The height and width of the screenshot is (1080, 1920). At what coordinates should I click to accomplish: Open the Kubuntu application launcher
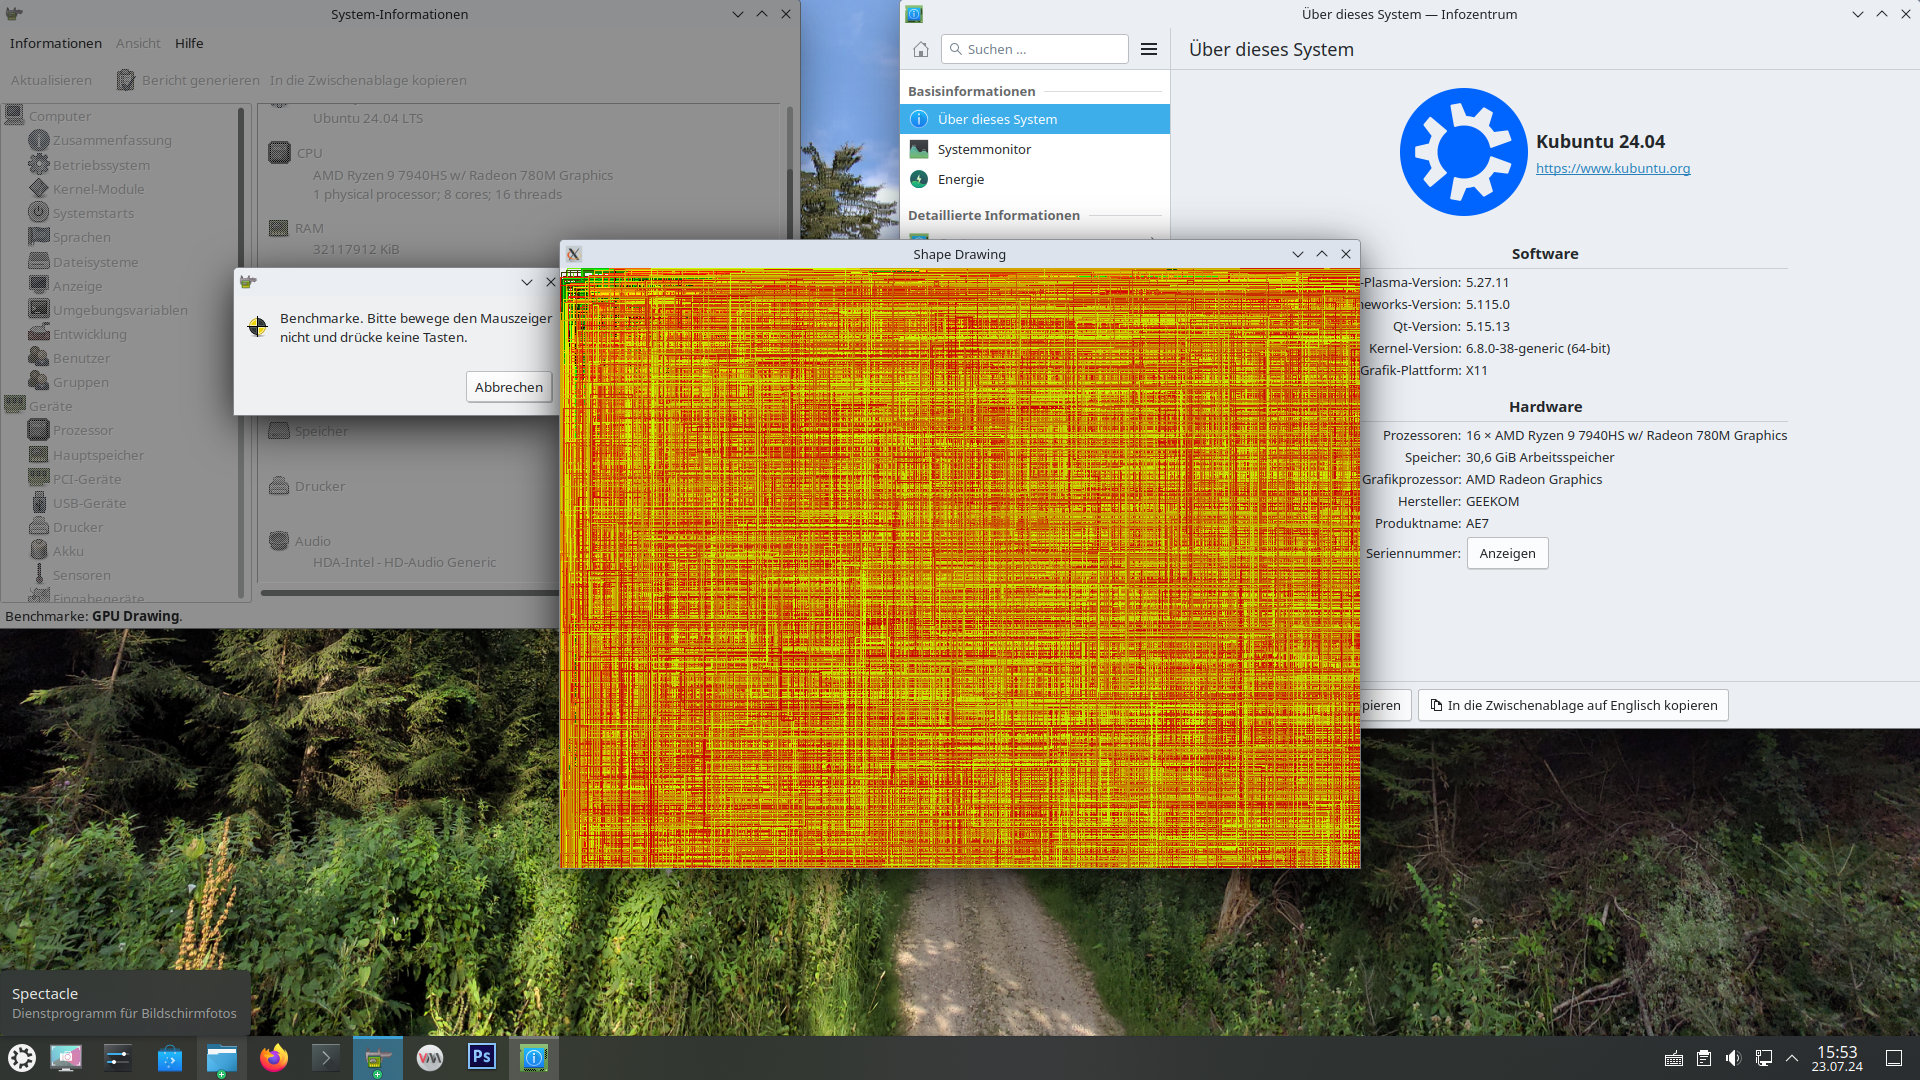click(x=22, y=1057)
